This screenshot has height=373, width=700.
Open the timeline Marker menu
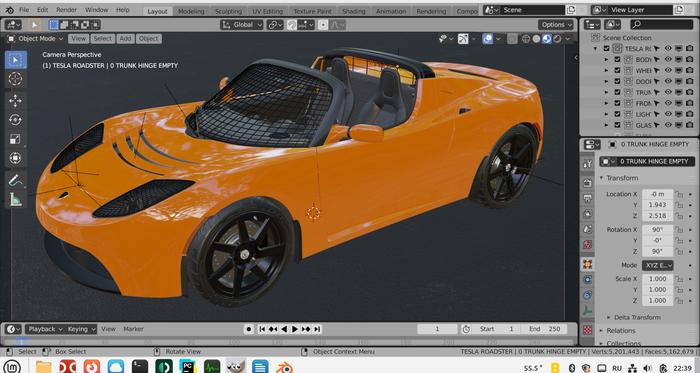[133, 329]
